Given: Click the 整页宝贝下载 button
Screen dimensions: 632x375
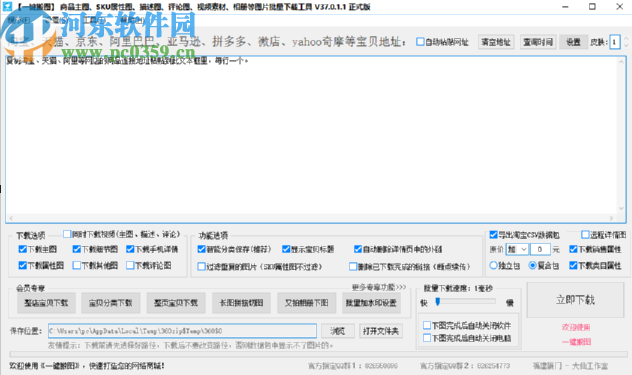Looking at the screenshot, I should [176, 303].
